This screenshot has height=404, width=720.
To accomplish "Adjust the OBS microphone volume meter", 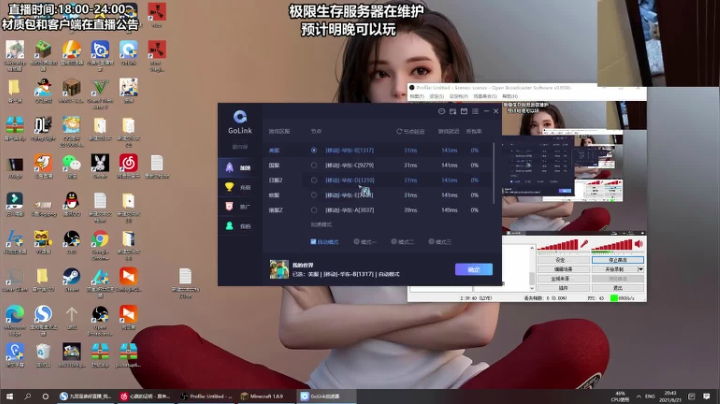I will [x=558, y=246].
